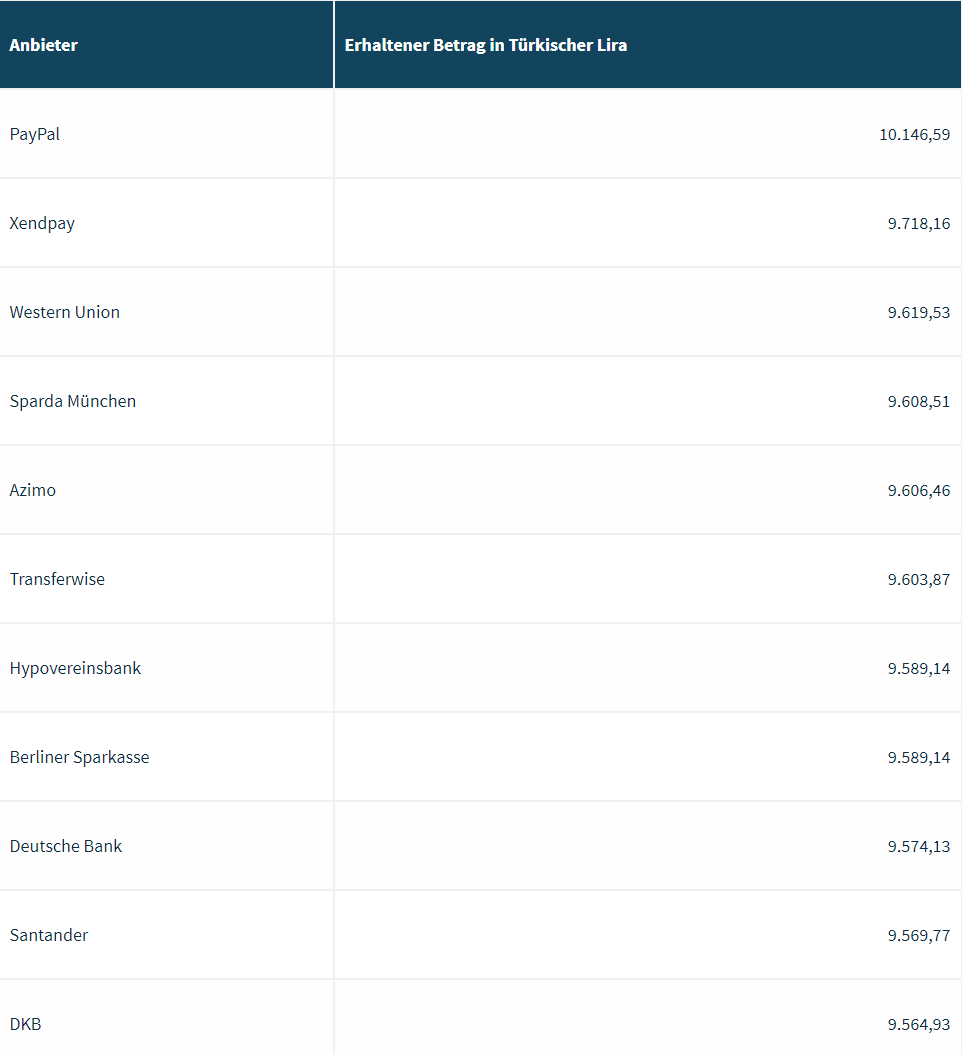
Task: Click the Deutsche Bank provider name
Action: (66, 846)
